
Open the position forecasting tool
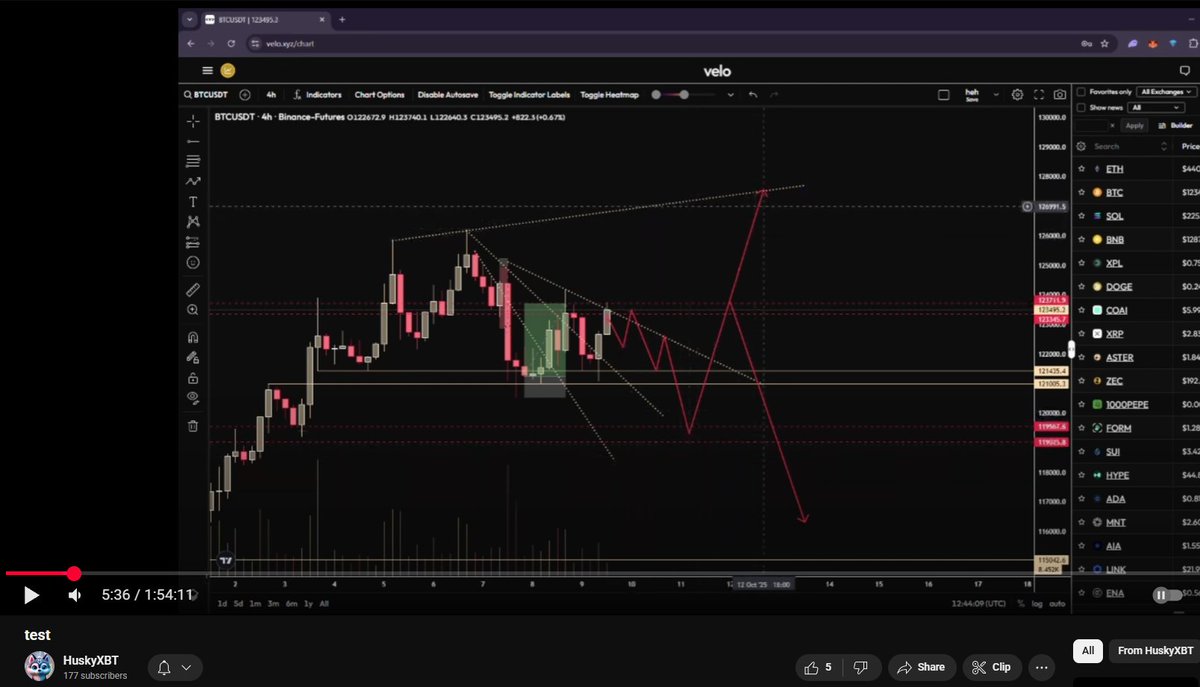193,242
